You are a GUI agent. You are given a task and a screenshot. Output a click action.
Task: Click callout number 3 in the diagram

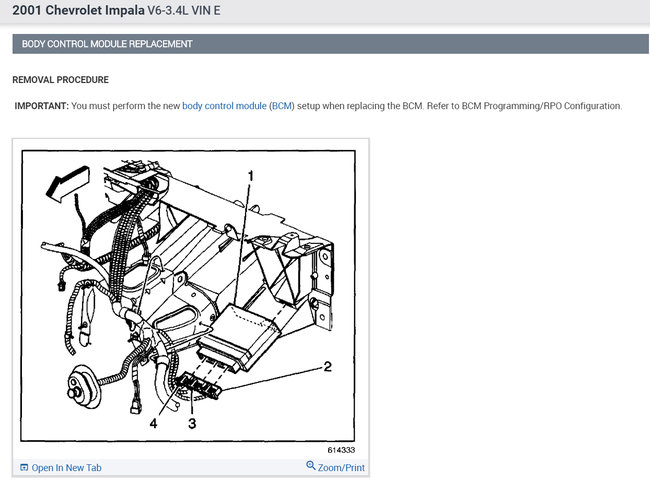click(x=192, y=423)
